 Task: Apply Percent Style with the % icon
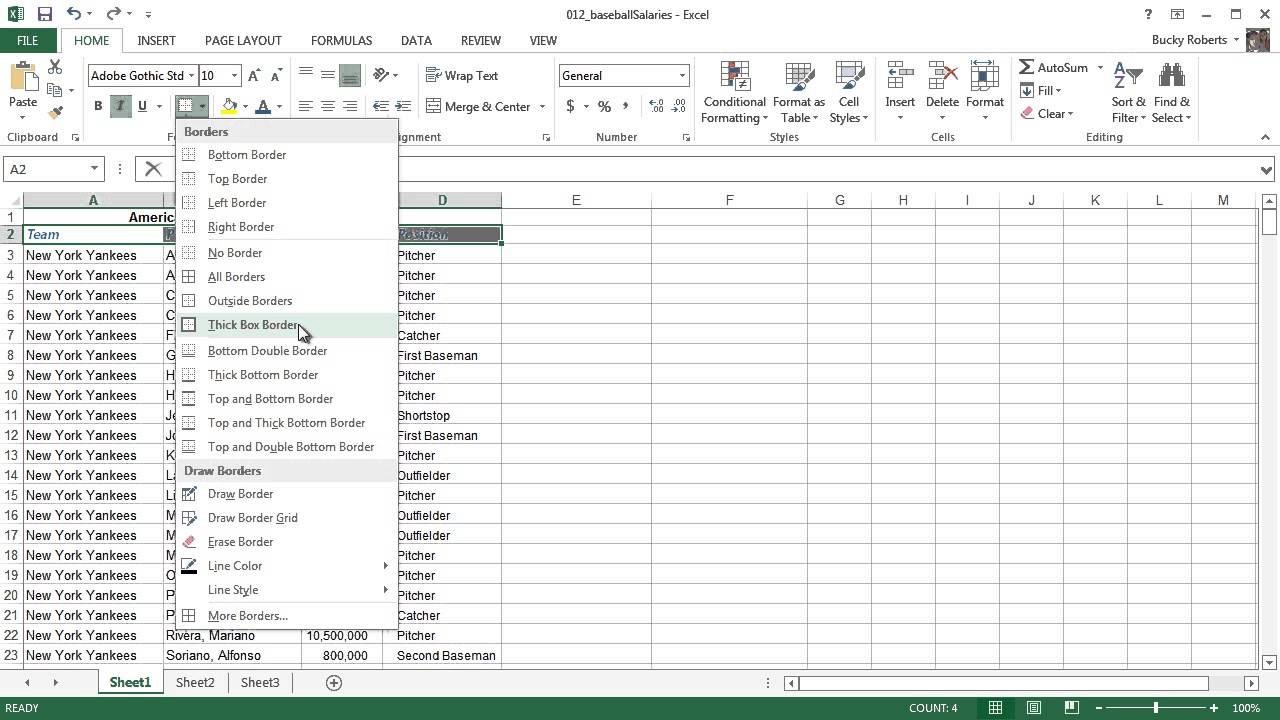[604, 106]
